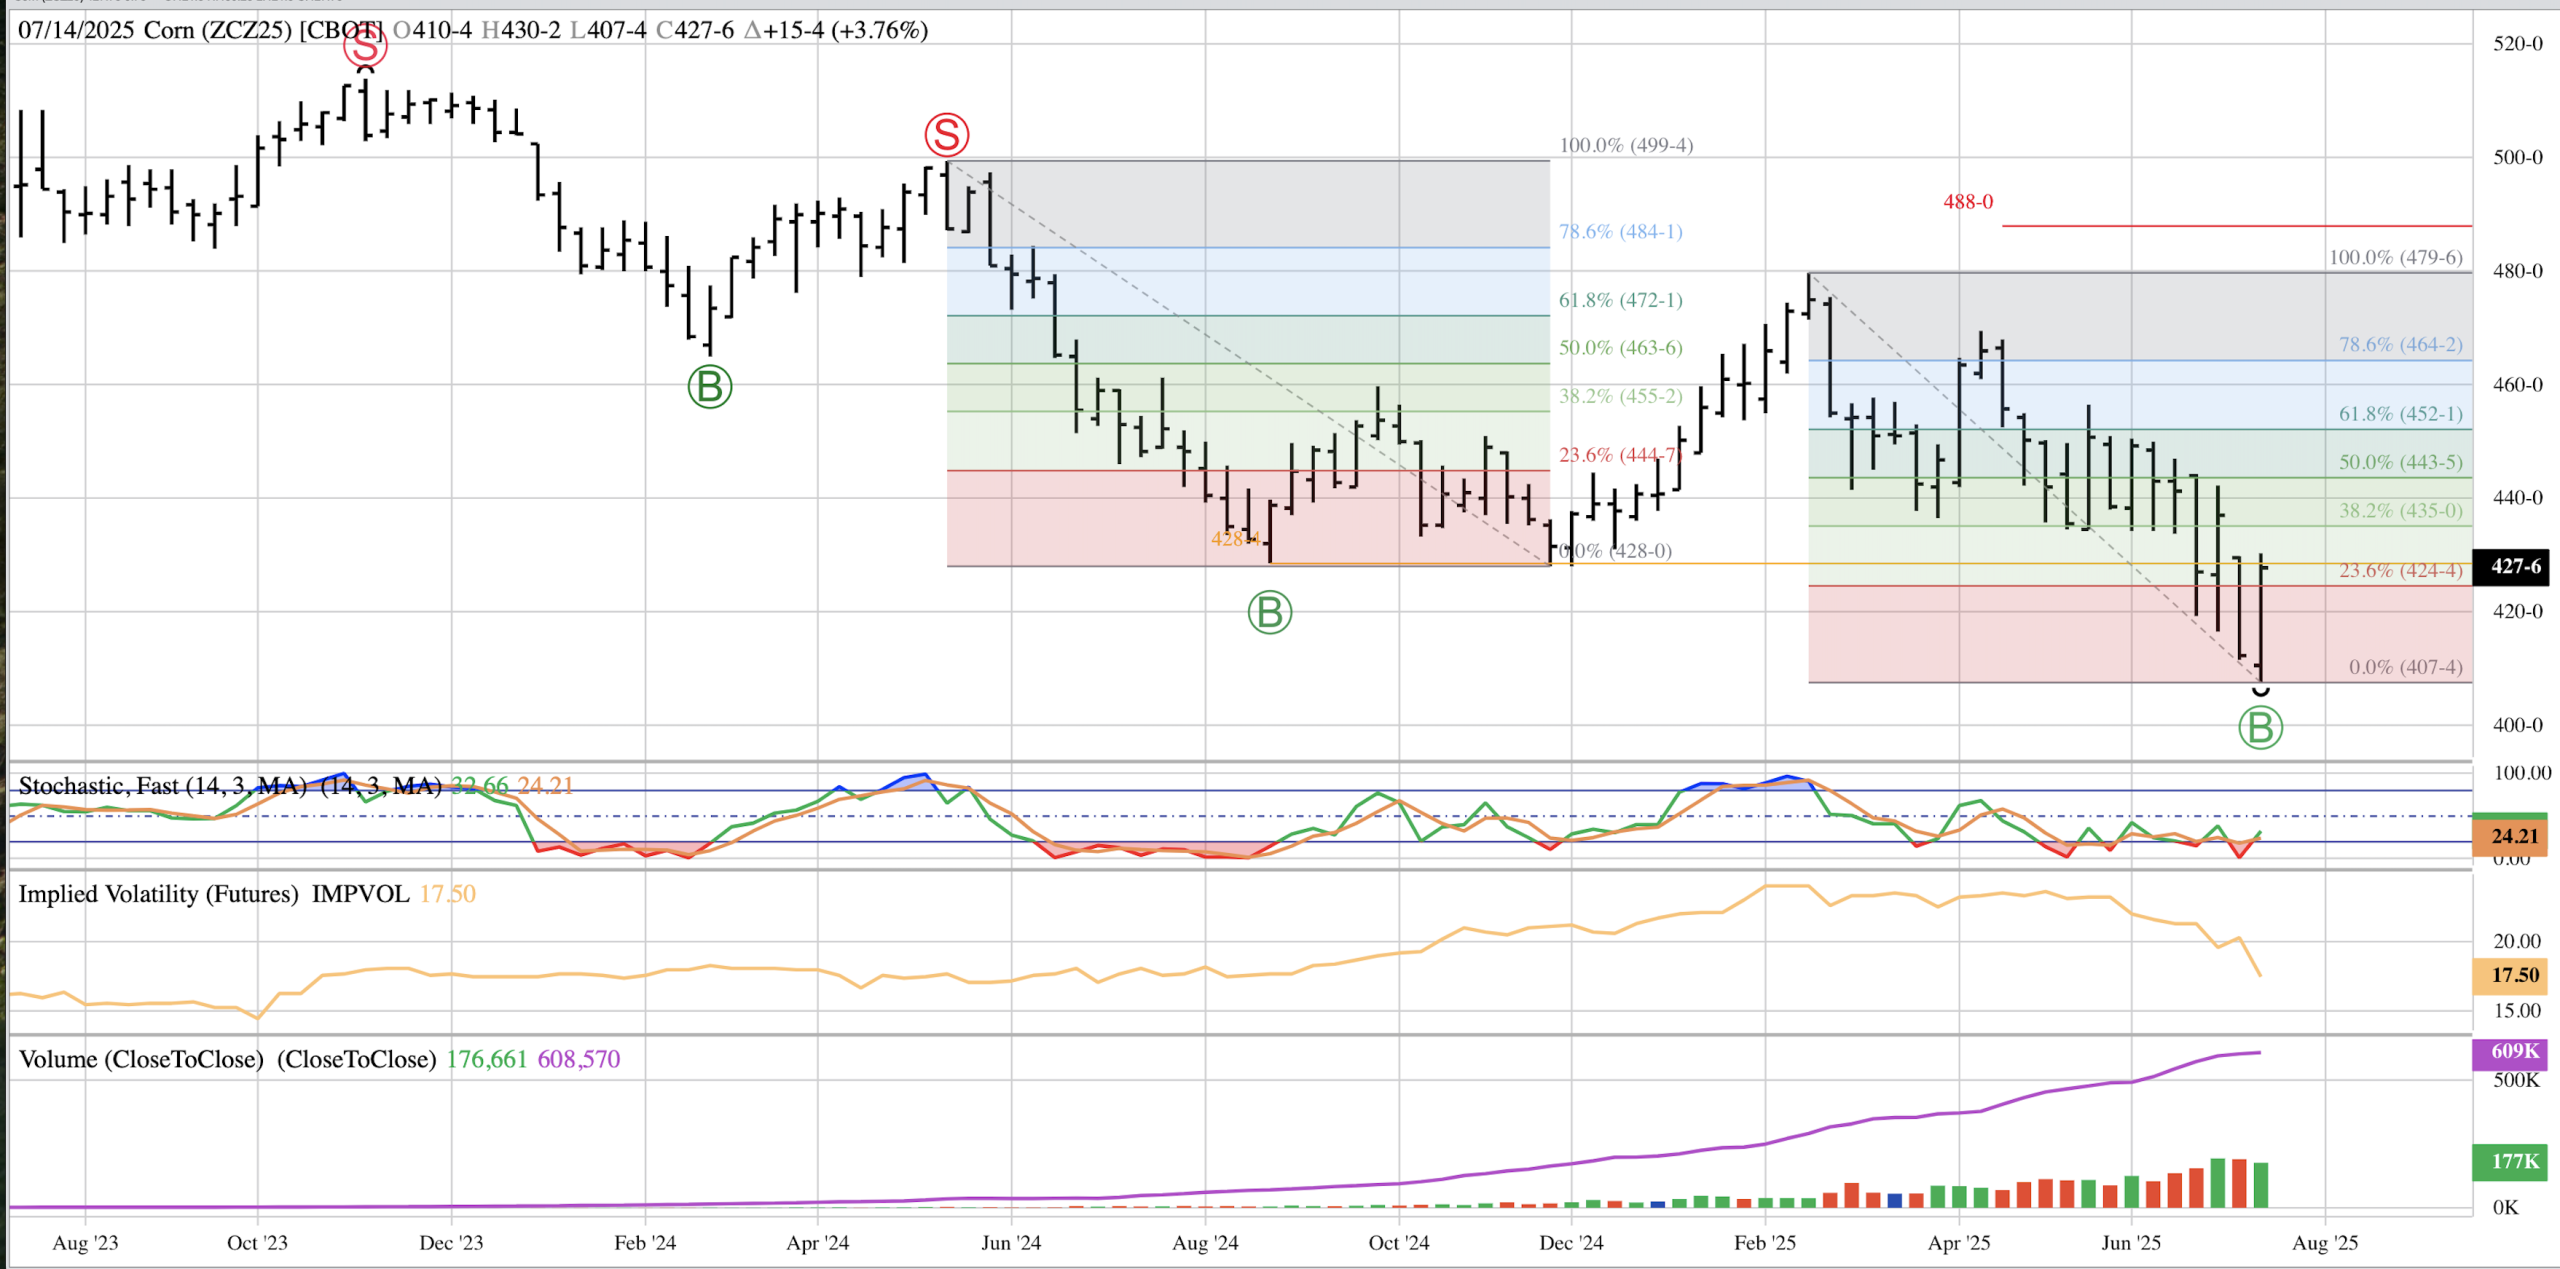The height and width of the screenshot is (1269, 2560).
Task: Click the 61.8% (472-1) Fibonacci level label
Action: (x=1620, y=300)
